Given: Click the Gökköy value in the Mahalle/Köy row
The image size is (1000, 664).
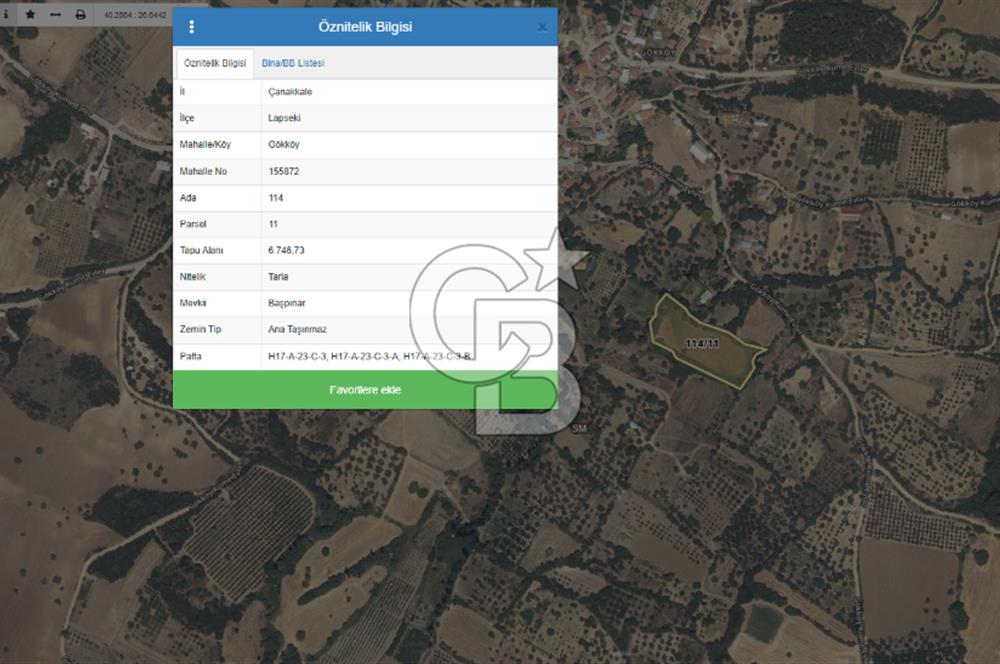Looking at the screenshot, I should [x=283, y=145].
